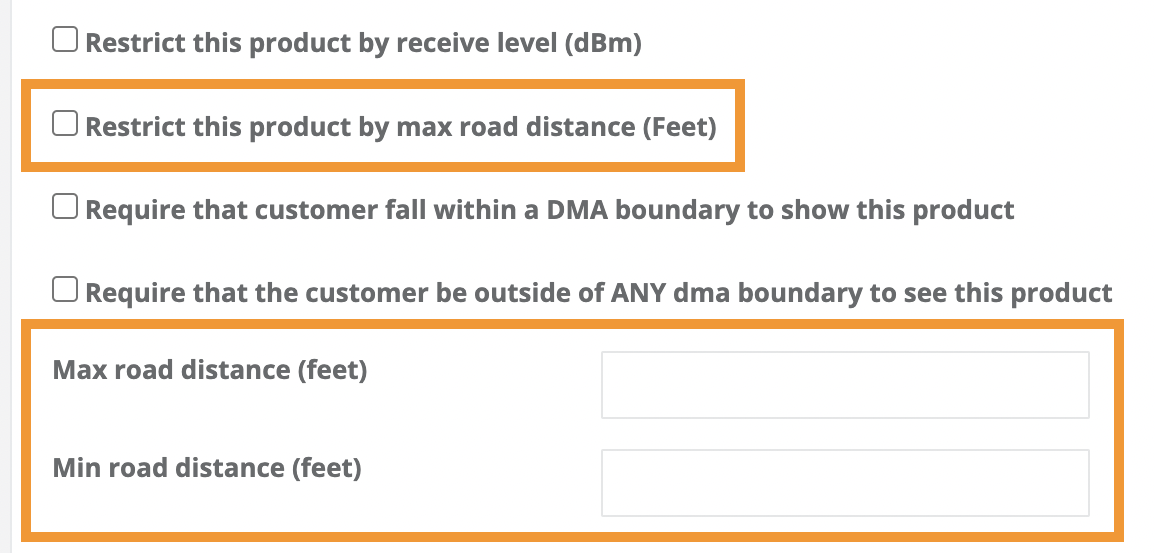Click the 'Restrict this product by max road distance' label
Image resolution: width=1155 pixels, height=553 pixels.
coord(400,128)
